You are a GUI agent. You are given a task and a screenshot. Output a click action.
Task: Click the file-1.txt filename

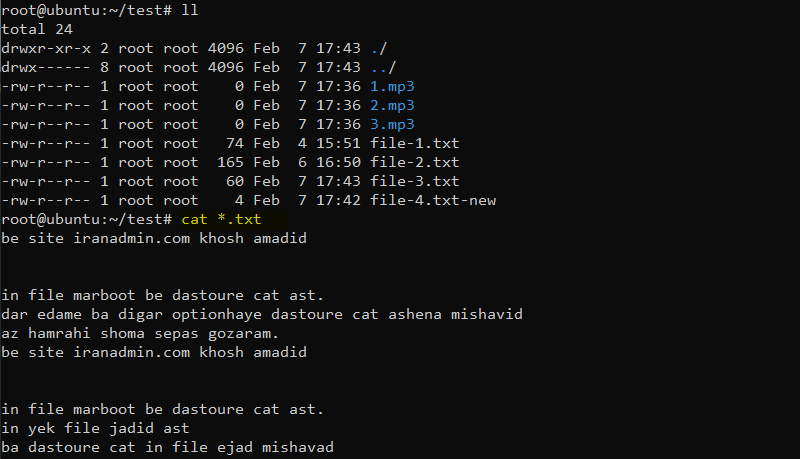pos(414,143)
